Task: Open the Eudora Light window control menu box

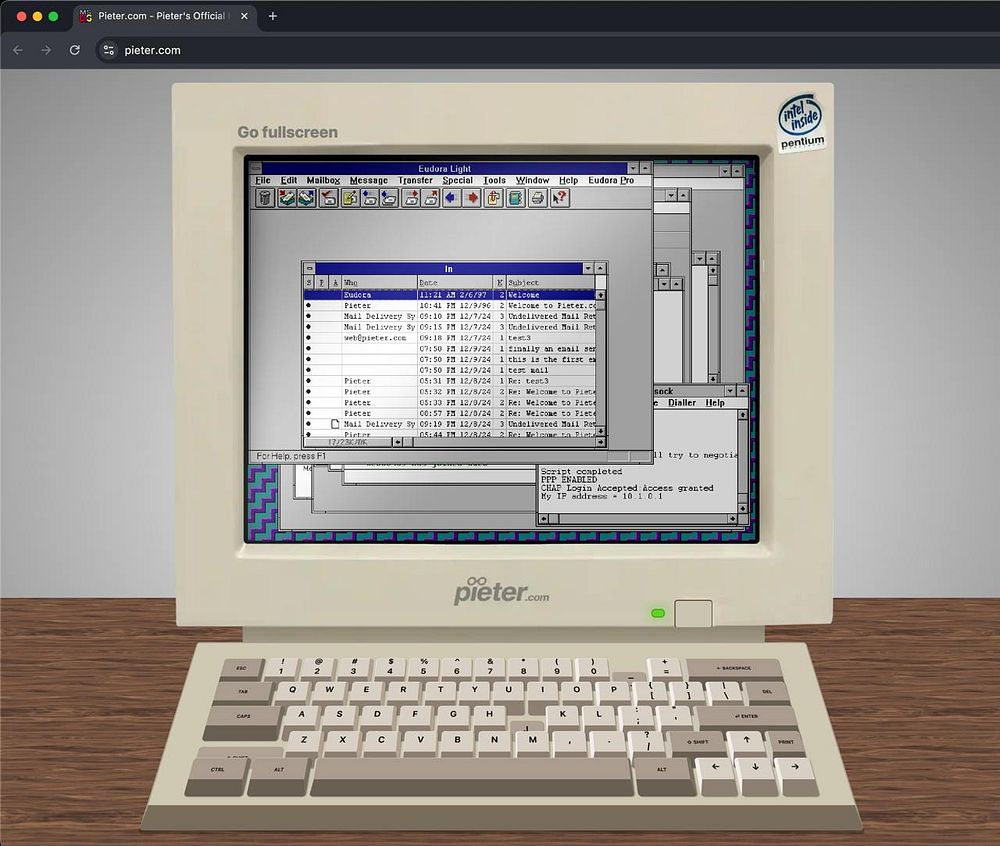Action: point(256,168)
